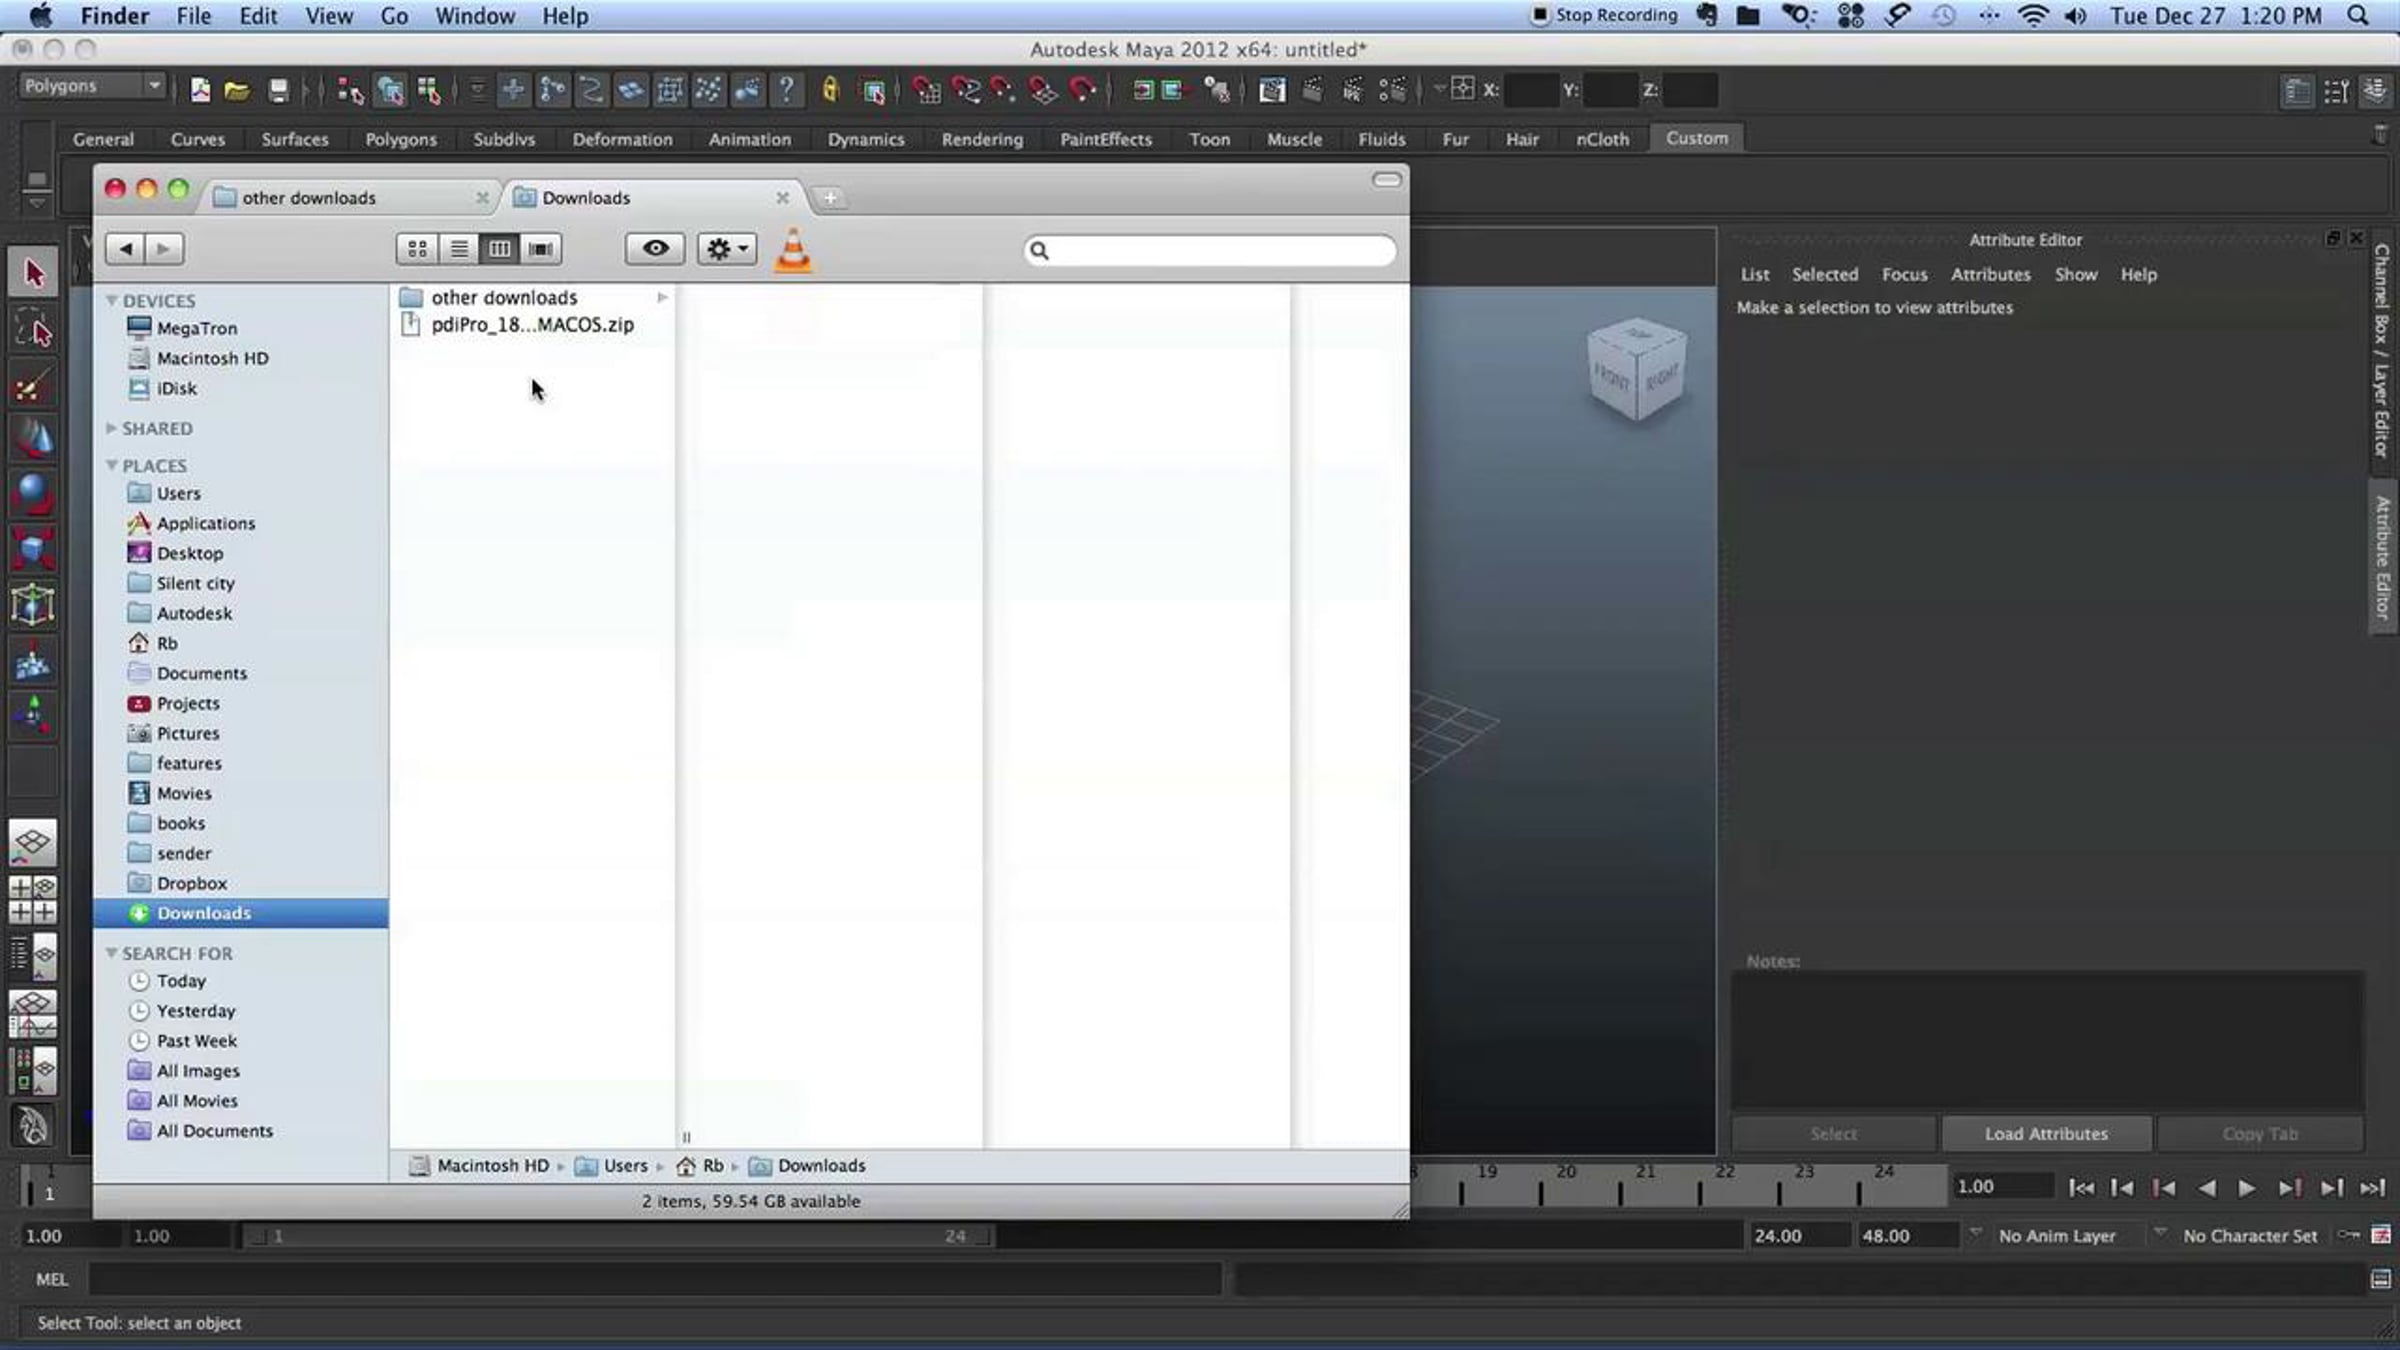Screen dimensions: 2400x1350
Task: Open the Finder action gear menu
Action: 727,248
